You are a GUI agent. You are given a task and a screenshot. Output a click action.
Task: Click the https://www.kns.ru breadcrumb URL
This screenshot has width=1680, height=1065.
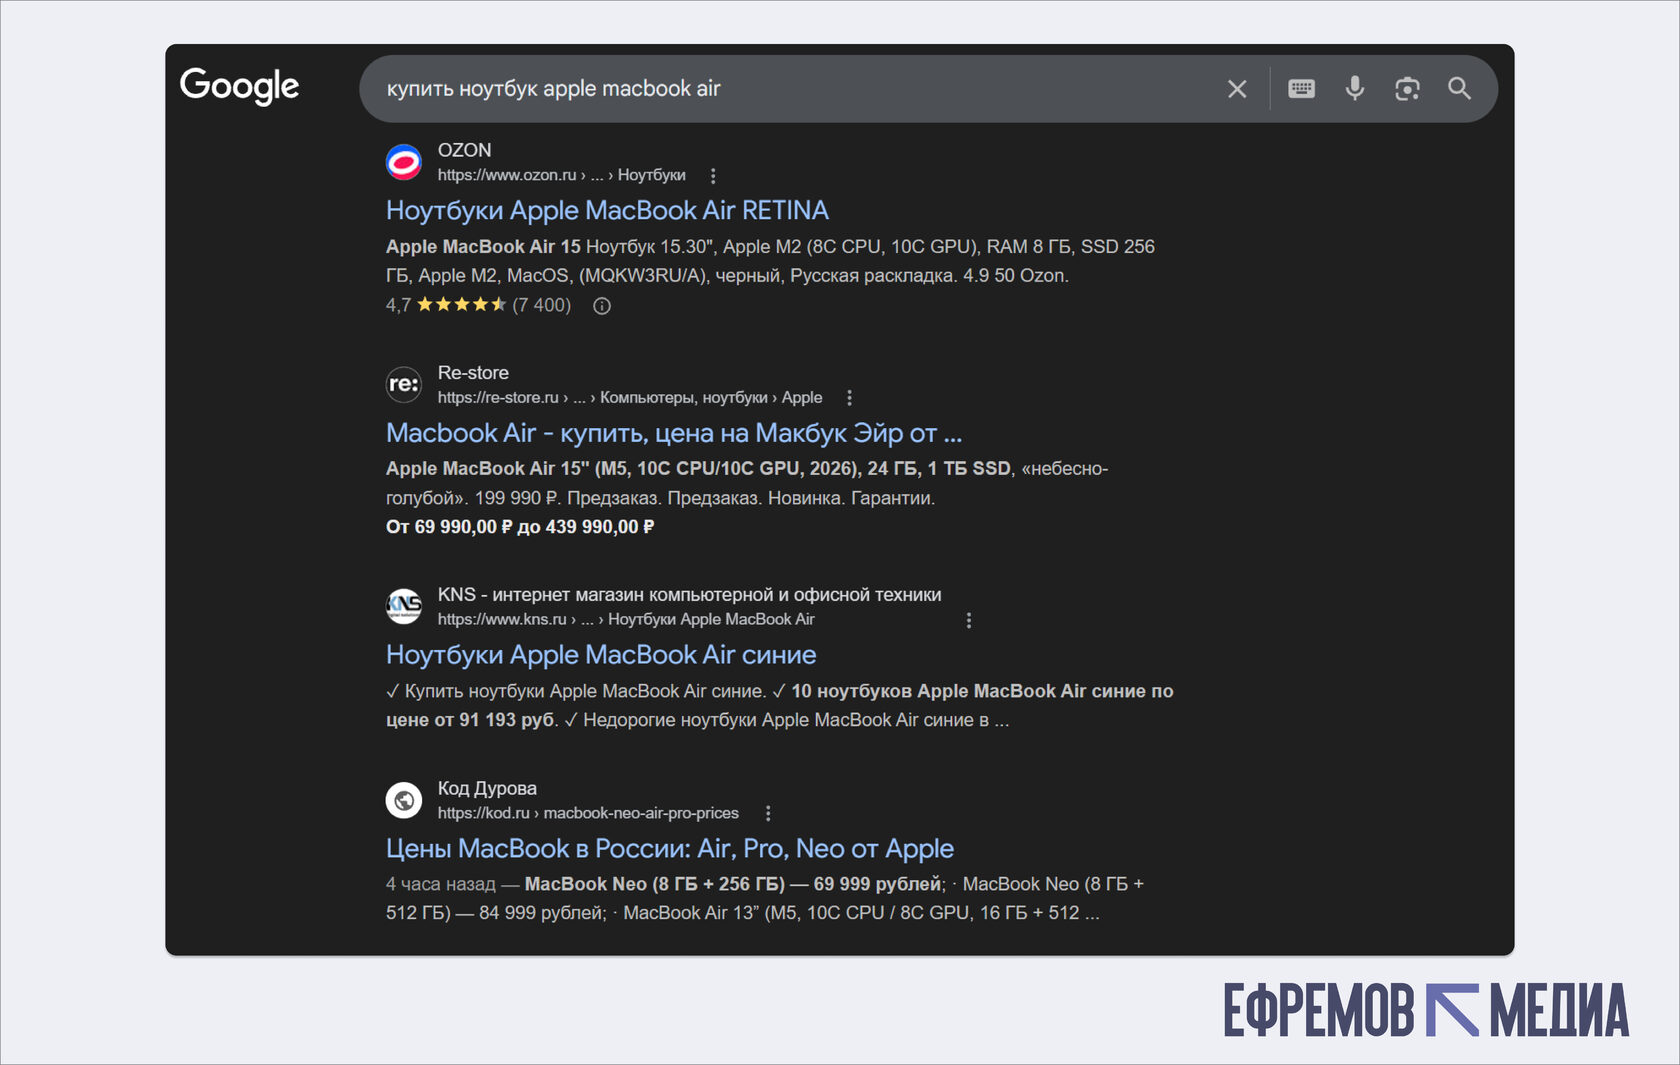click(x=626, y=619)
